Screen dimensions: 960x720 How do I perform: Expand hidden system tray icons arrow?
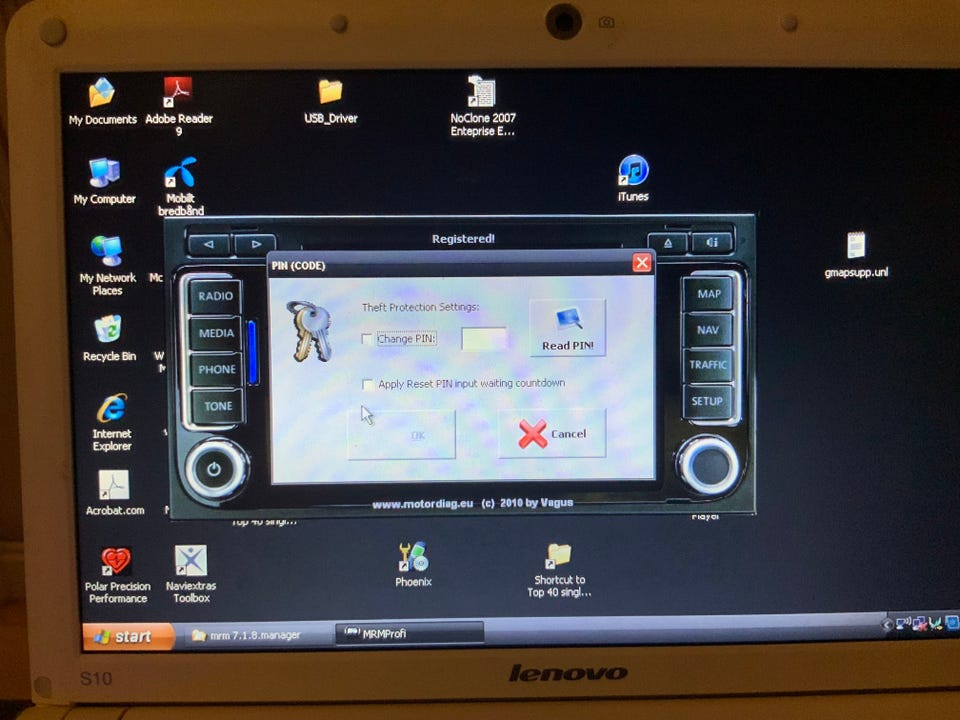tap(887, 624)
